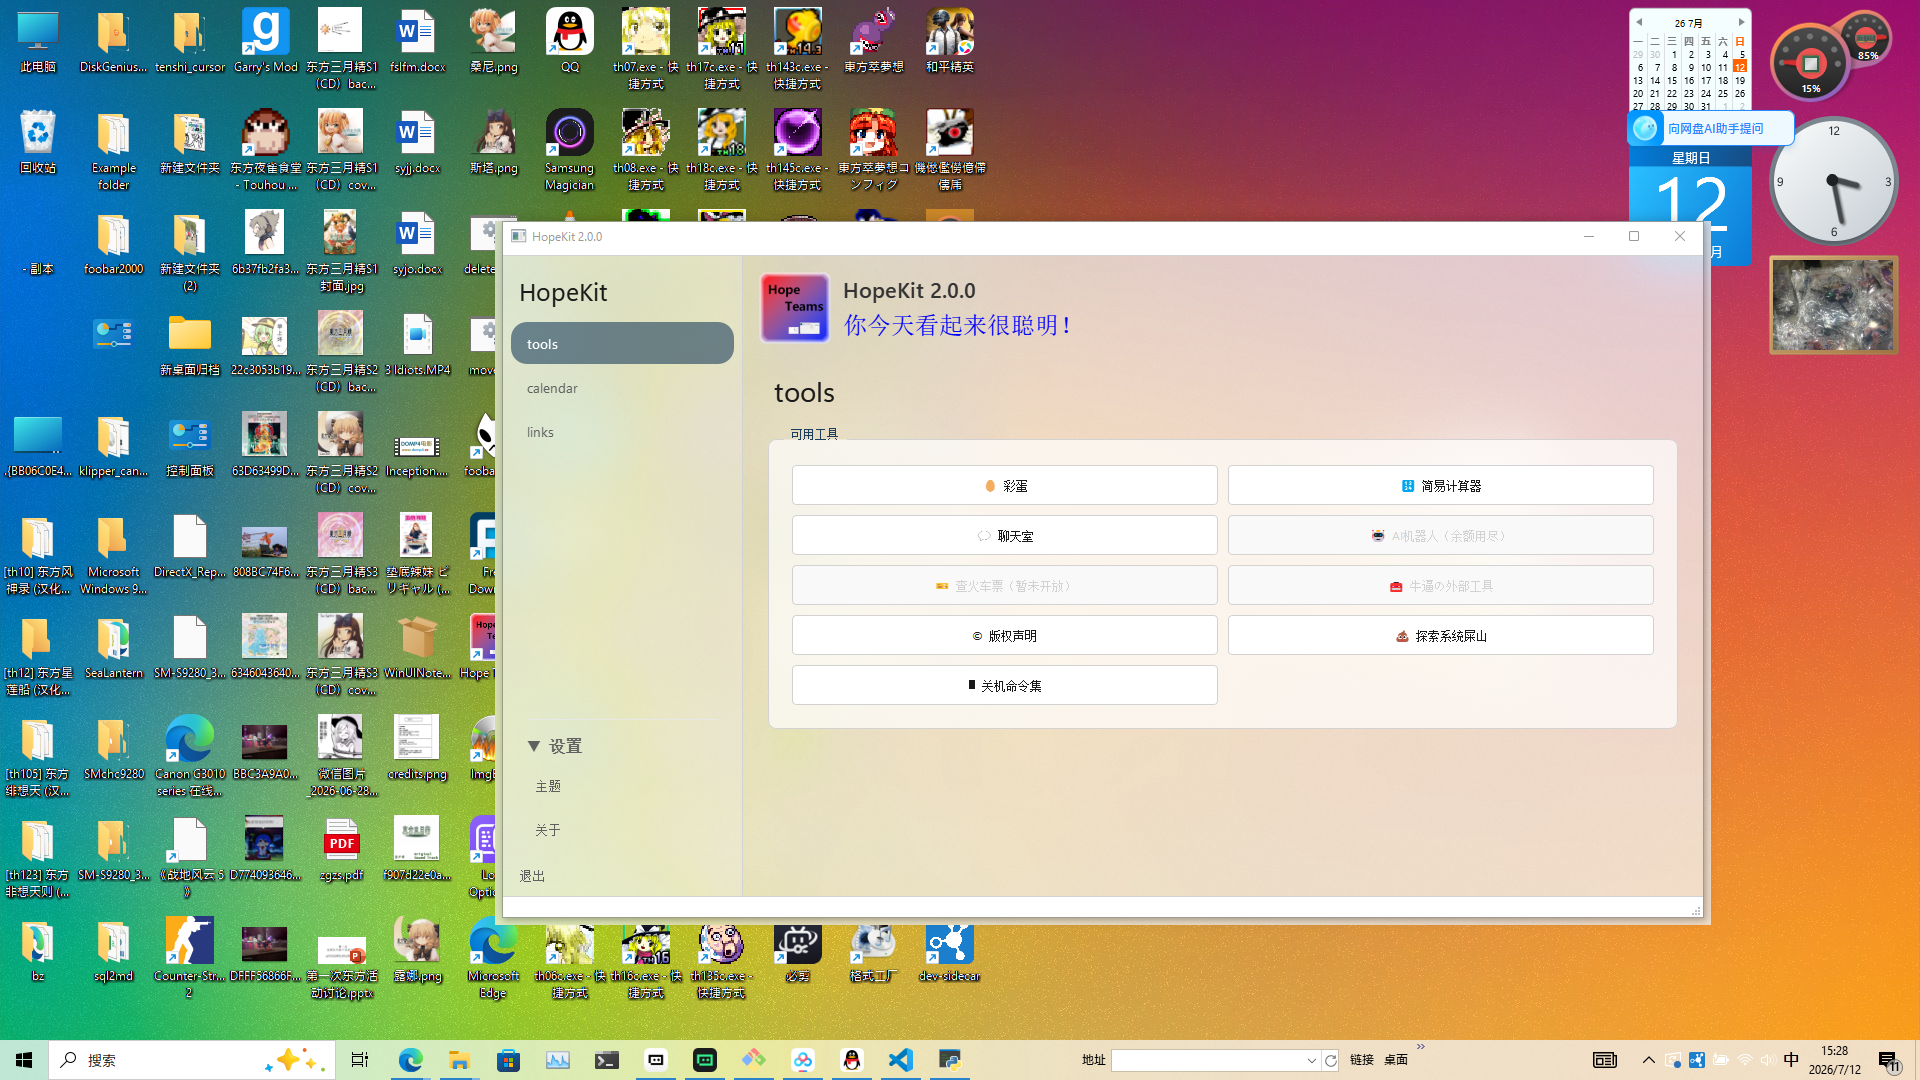Switch to the links page in HopeKit

[622, 432]
